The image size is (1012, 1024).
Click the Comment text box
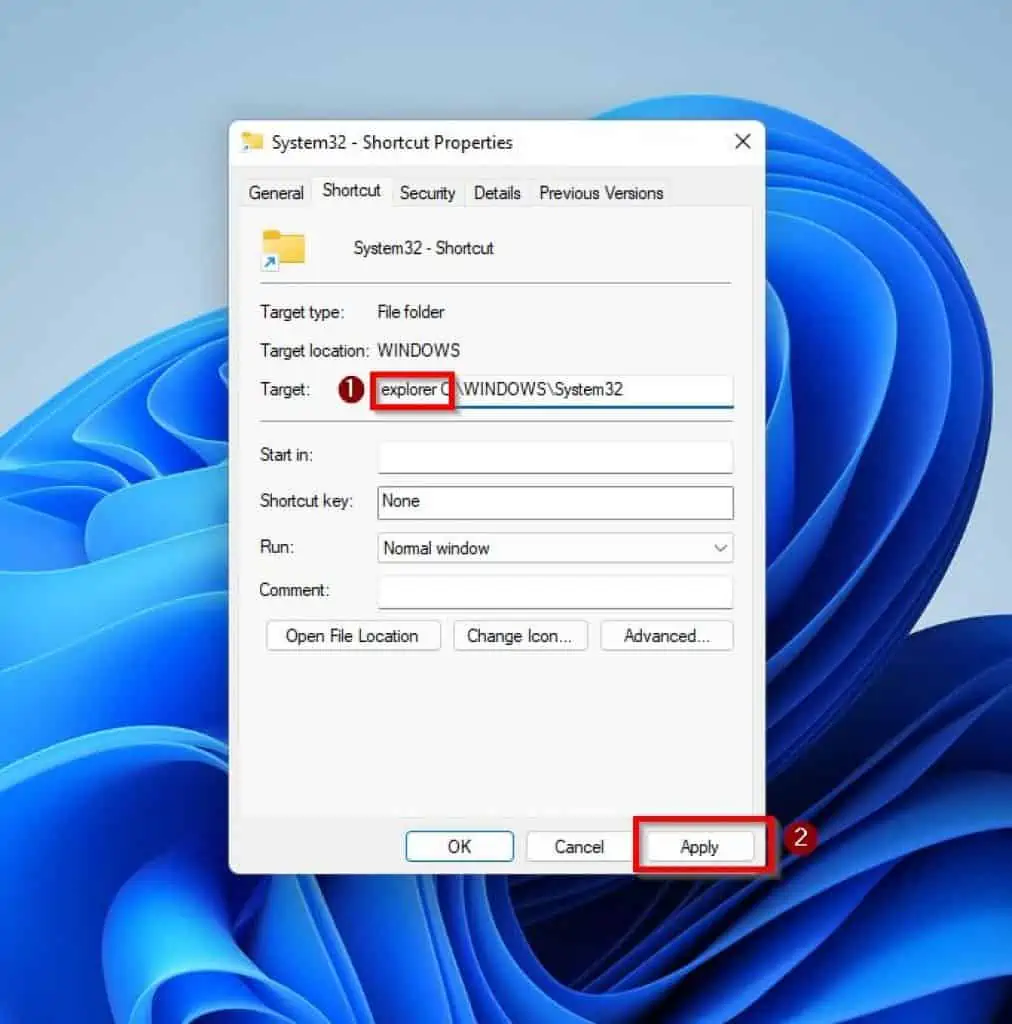(555, 592)
